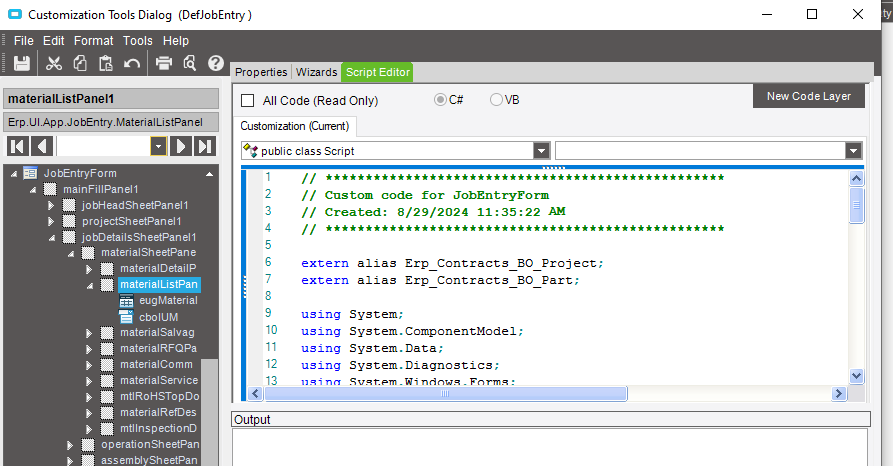
Task: Collapse the materialListPan node
Action: (x=90, y=285)
